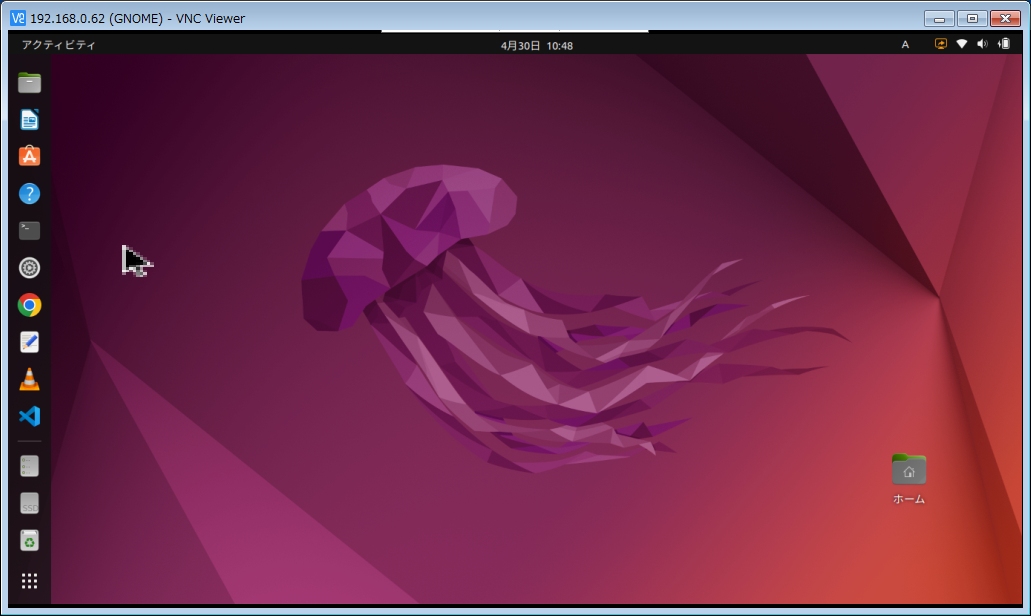Image resolution: width=1031 pixels, height=616 pixels.
Task: Click the VNC Viewer title bar logo icon
Action: tap(18, 18)
